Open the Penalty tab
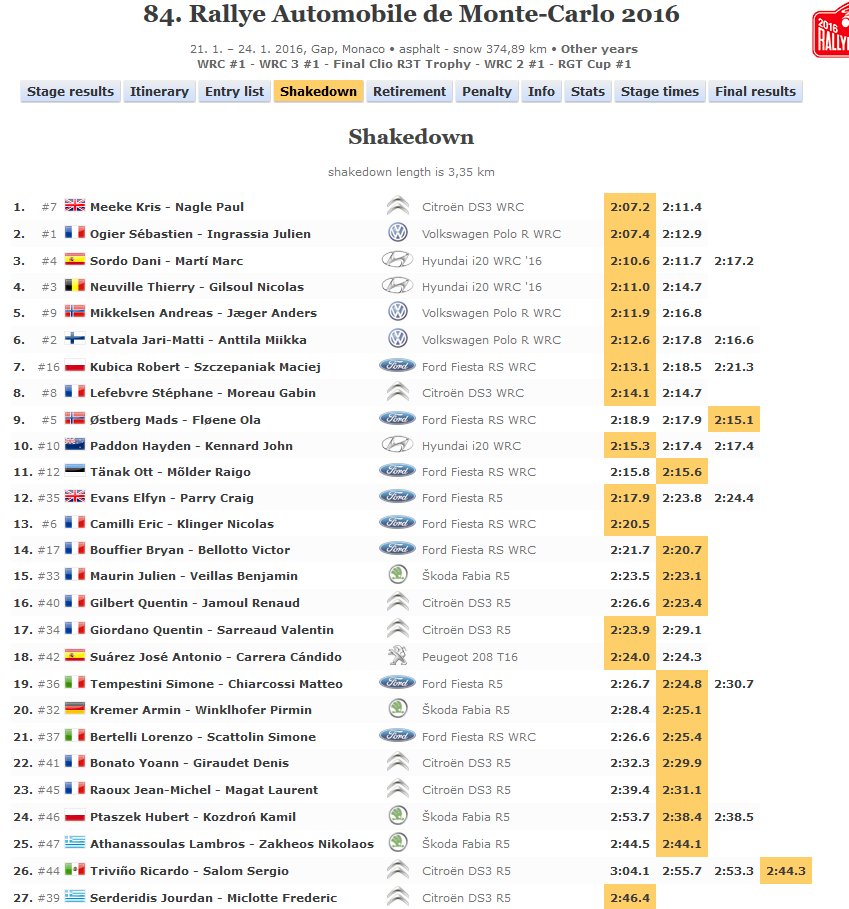The width and height of the screenshot is (849, 909). 487,92
